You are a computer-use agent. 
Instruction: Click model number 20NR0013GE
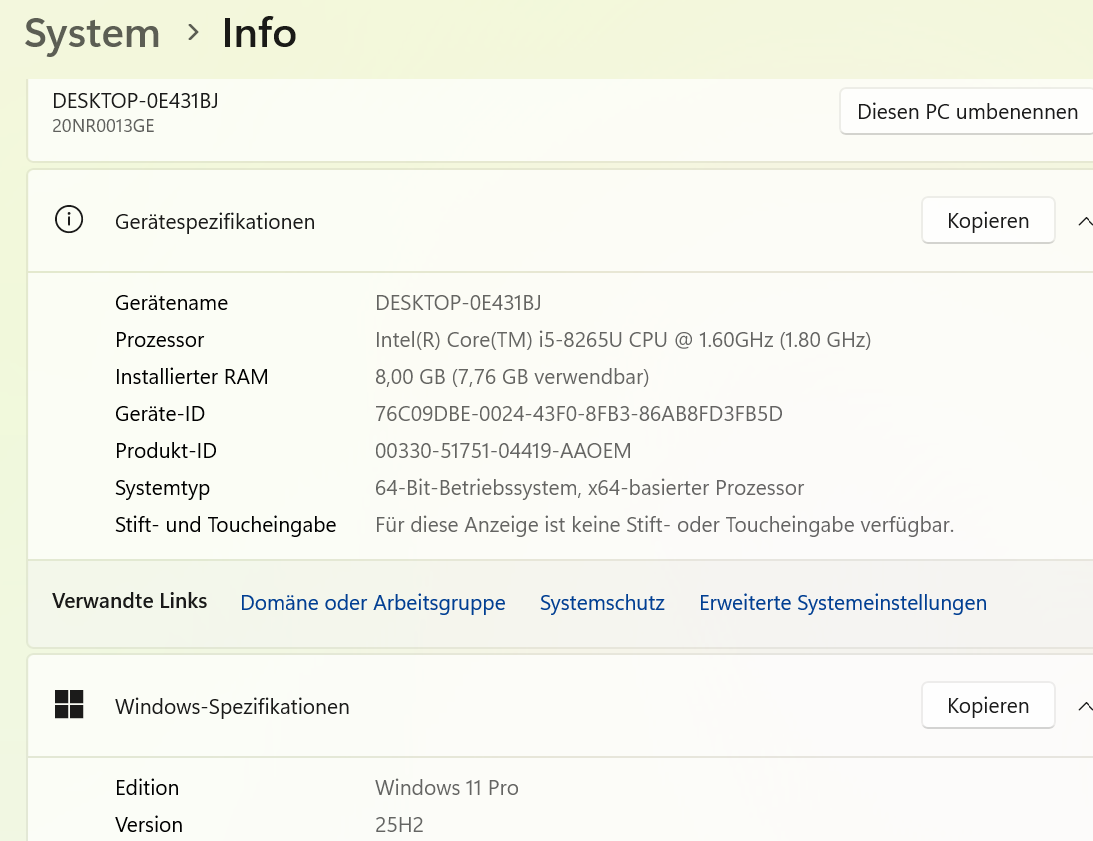click(x=103, y=126)
